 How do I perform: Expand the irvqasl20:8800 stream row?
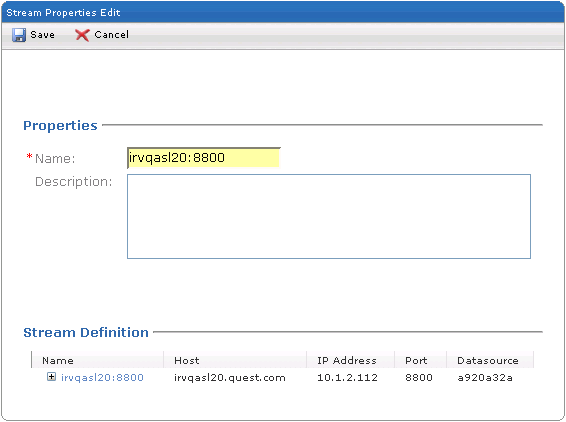52,377
